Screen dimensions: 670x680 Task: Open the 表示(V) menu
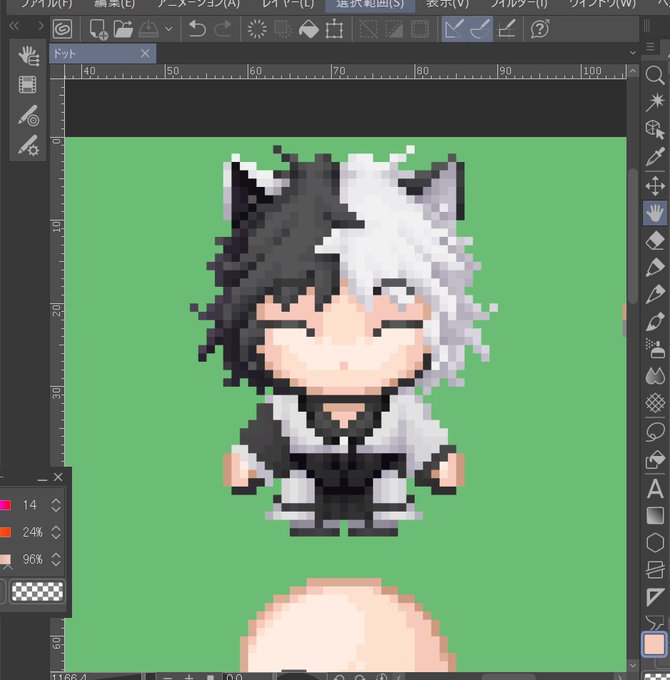tap(447, 4)
